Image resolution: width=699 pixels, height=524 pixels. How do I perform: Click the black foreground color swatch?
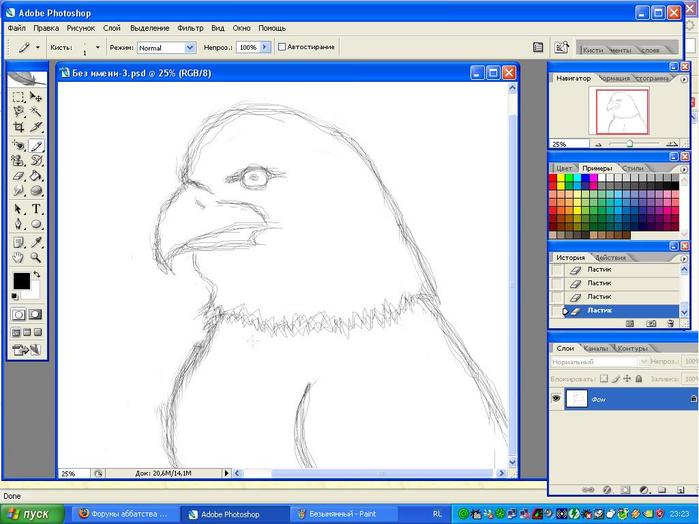pos(21,282)
